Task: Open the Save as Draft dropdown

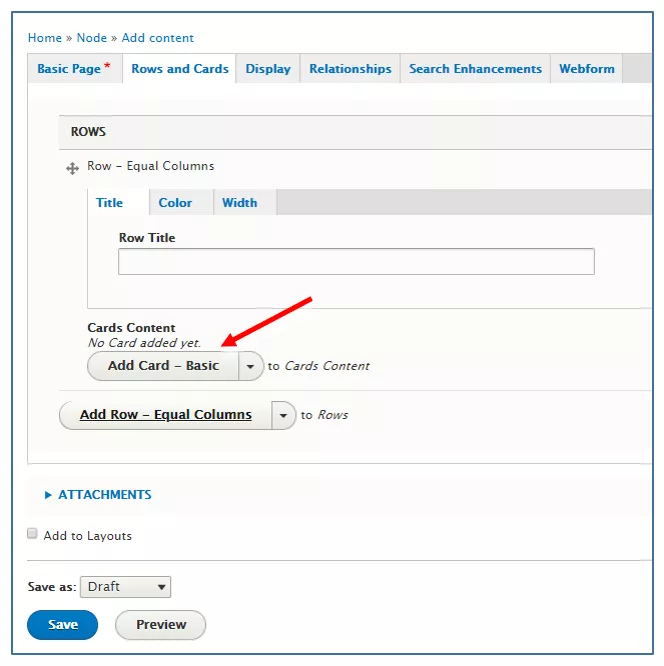Action: point(125,587)
